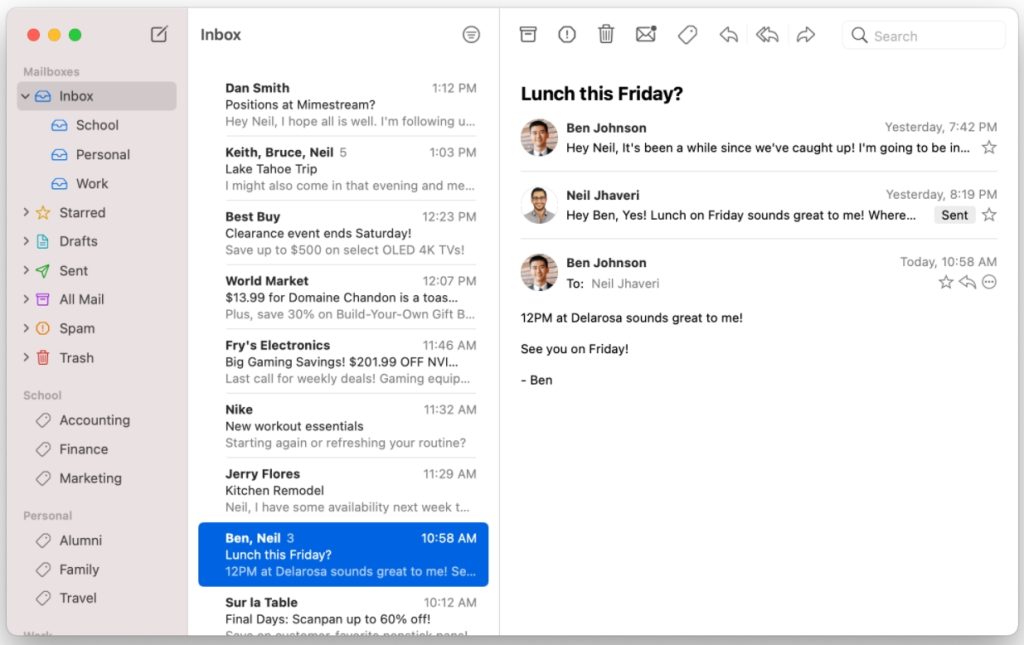Open Nike New workout essentials email
The image size is (1024, 645).
pyautogui.click(x=344, y=426)
